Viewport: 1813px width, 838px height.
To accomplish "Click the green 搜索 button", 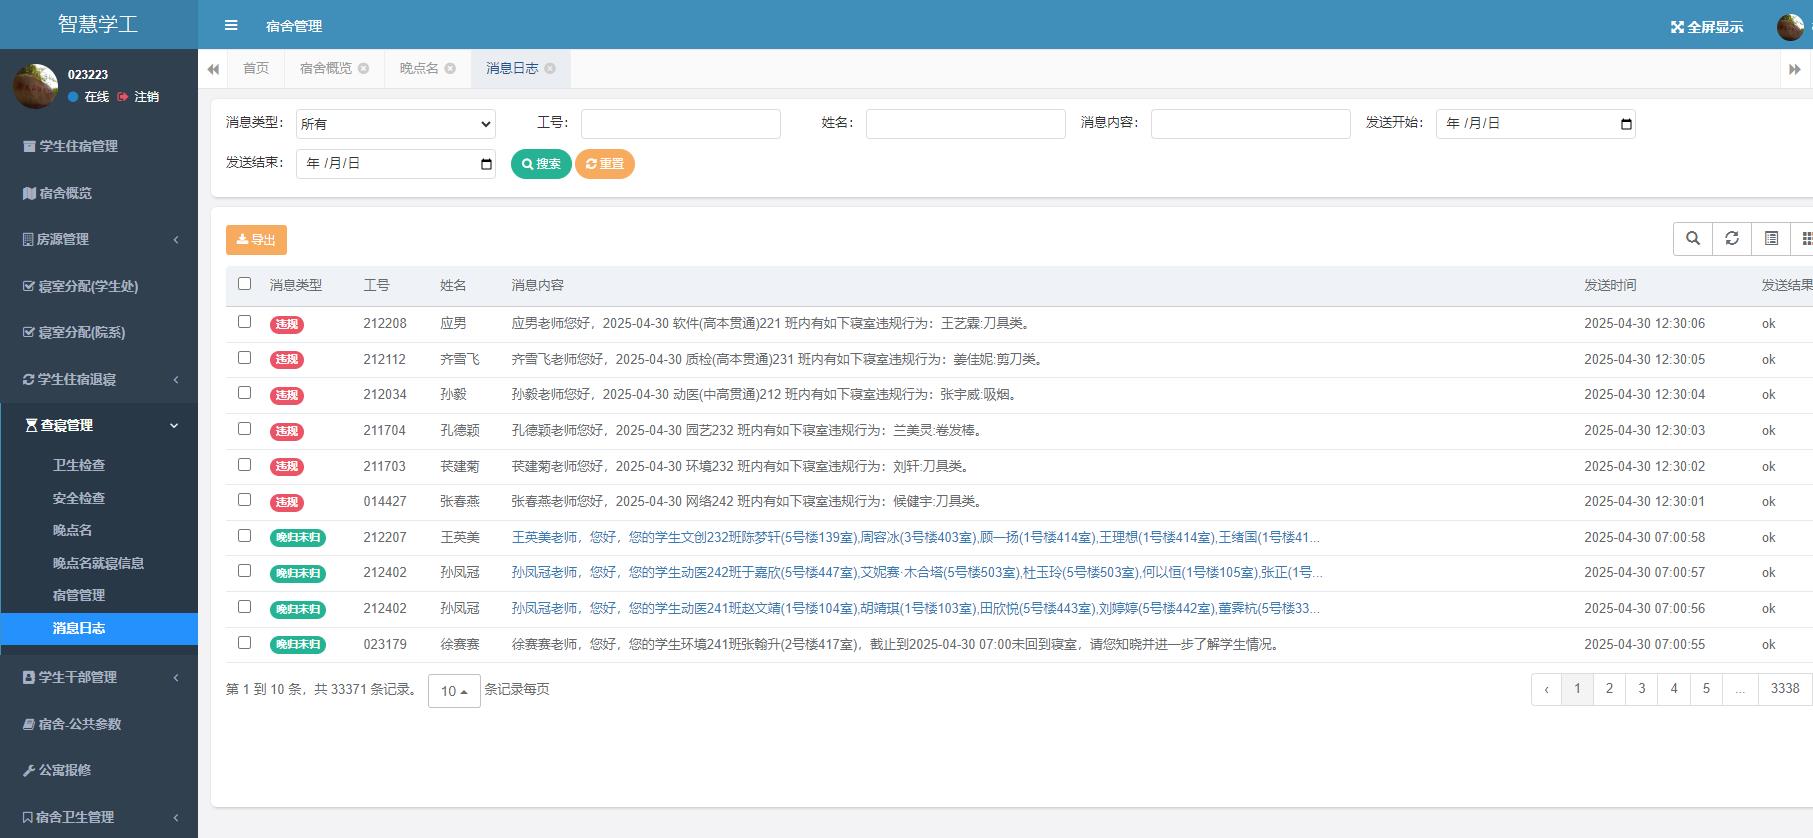I will [x=541, y=164].
